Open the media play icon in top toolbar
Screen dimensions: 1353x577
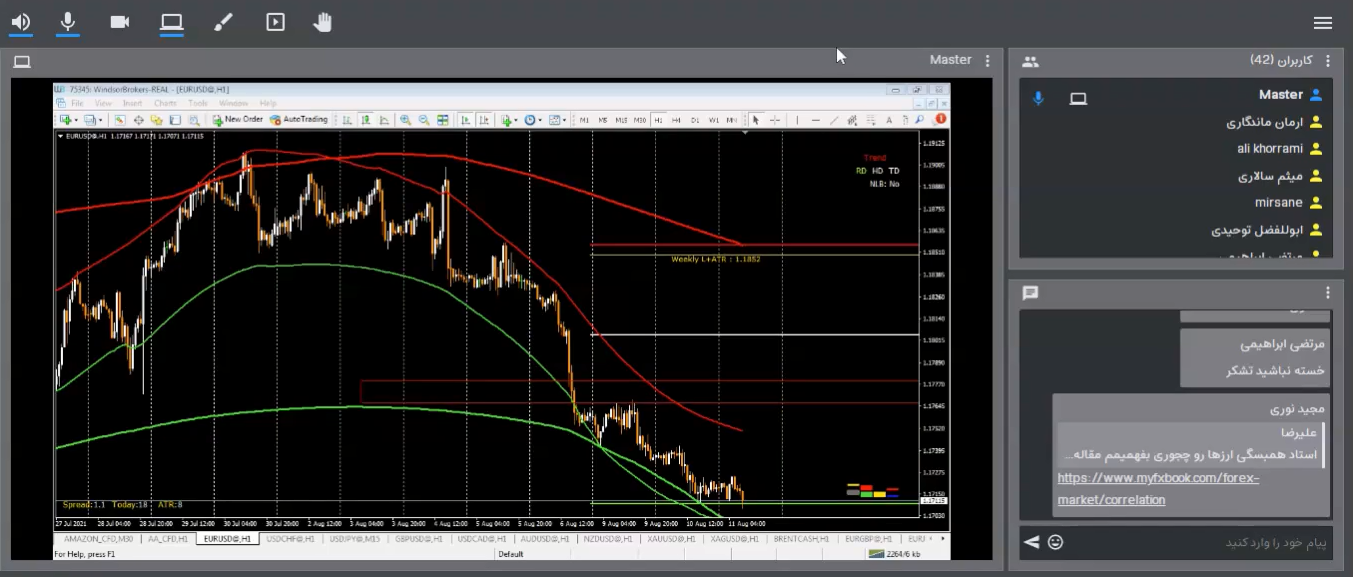pyautogui.click(x=275, y=22)
